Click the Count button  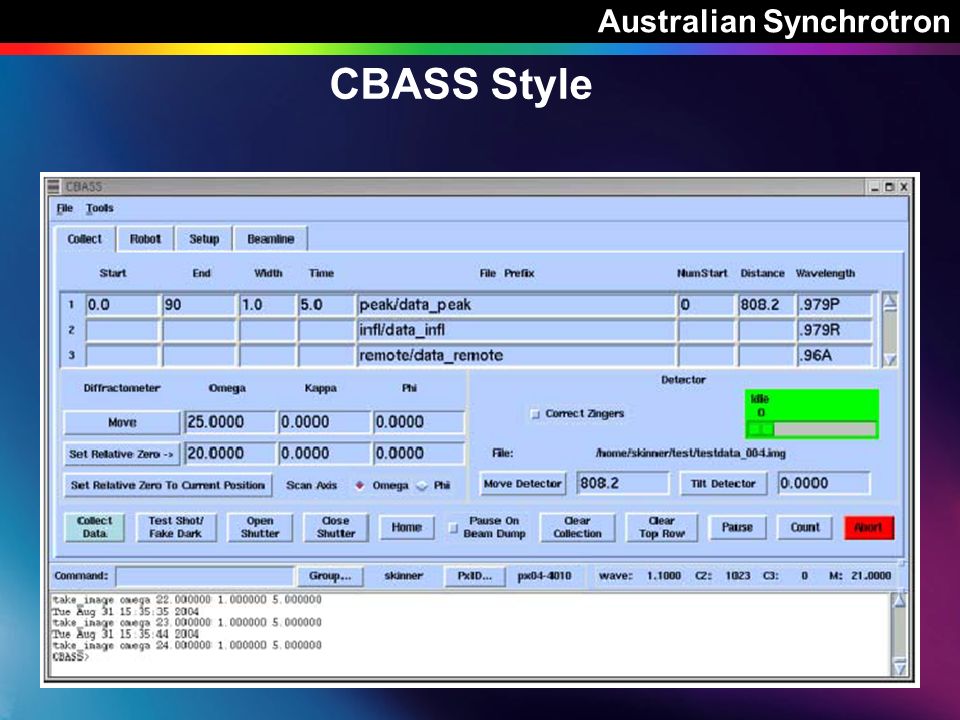click(805, 527)
